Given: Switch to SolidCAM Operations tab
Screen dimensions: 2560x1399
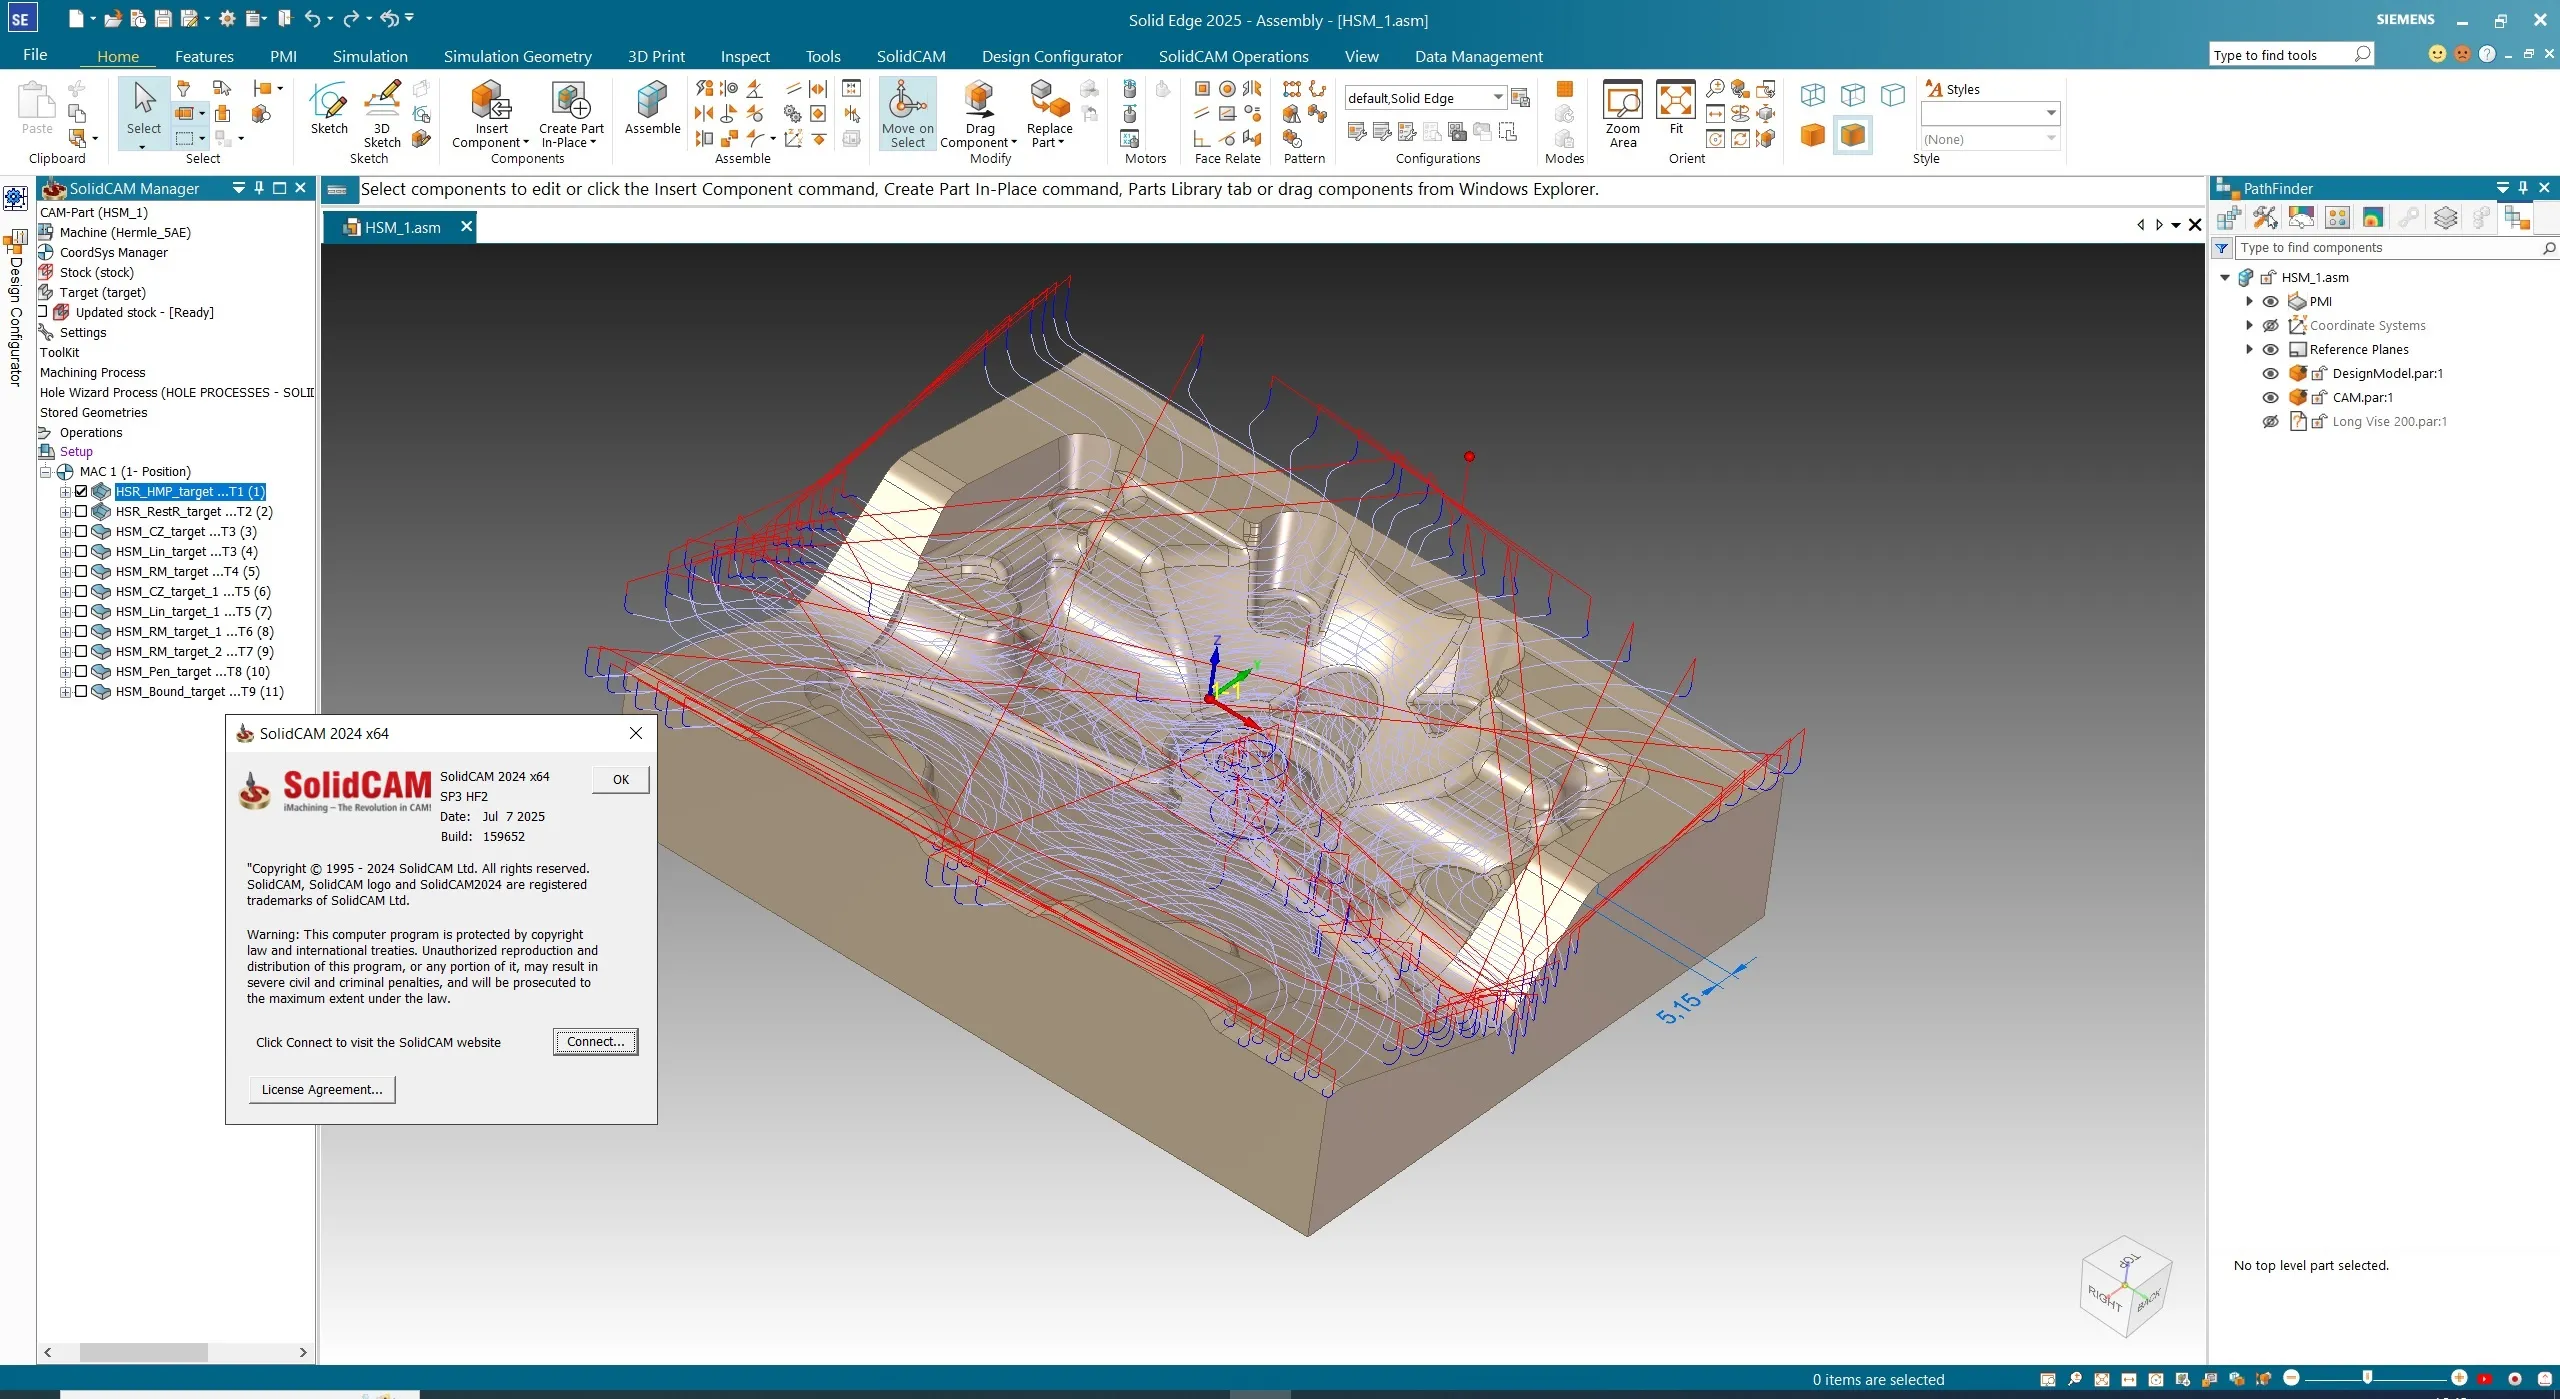Looking at the screenshot, I should tap(1233, 56).
